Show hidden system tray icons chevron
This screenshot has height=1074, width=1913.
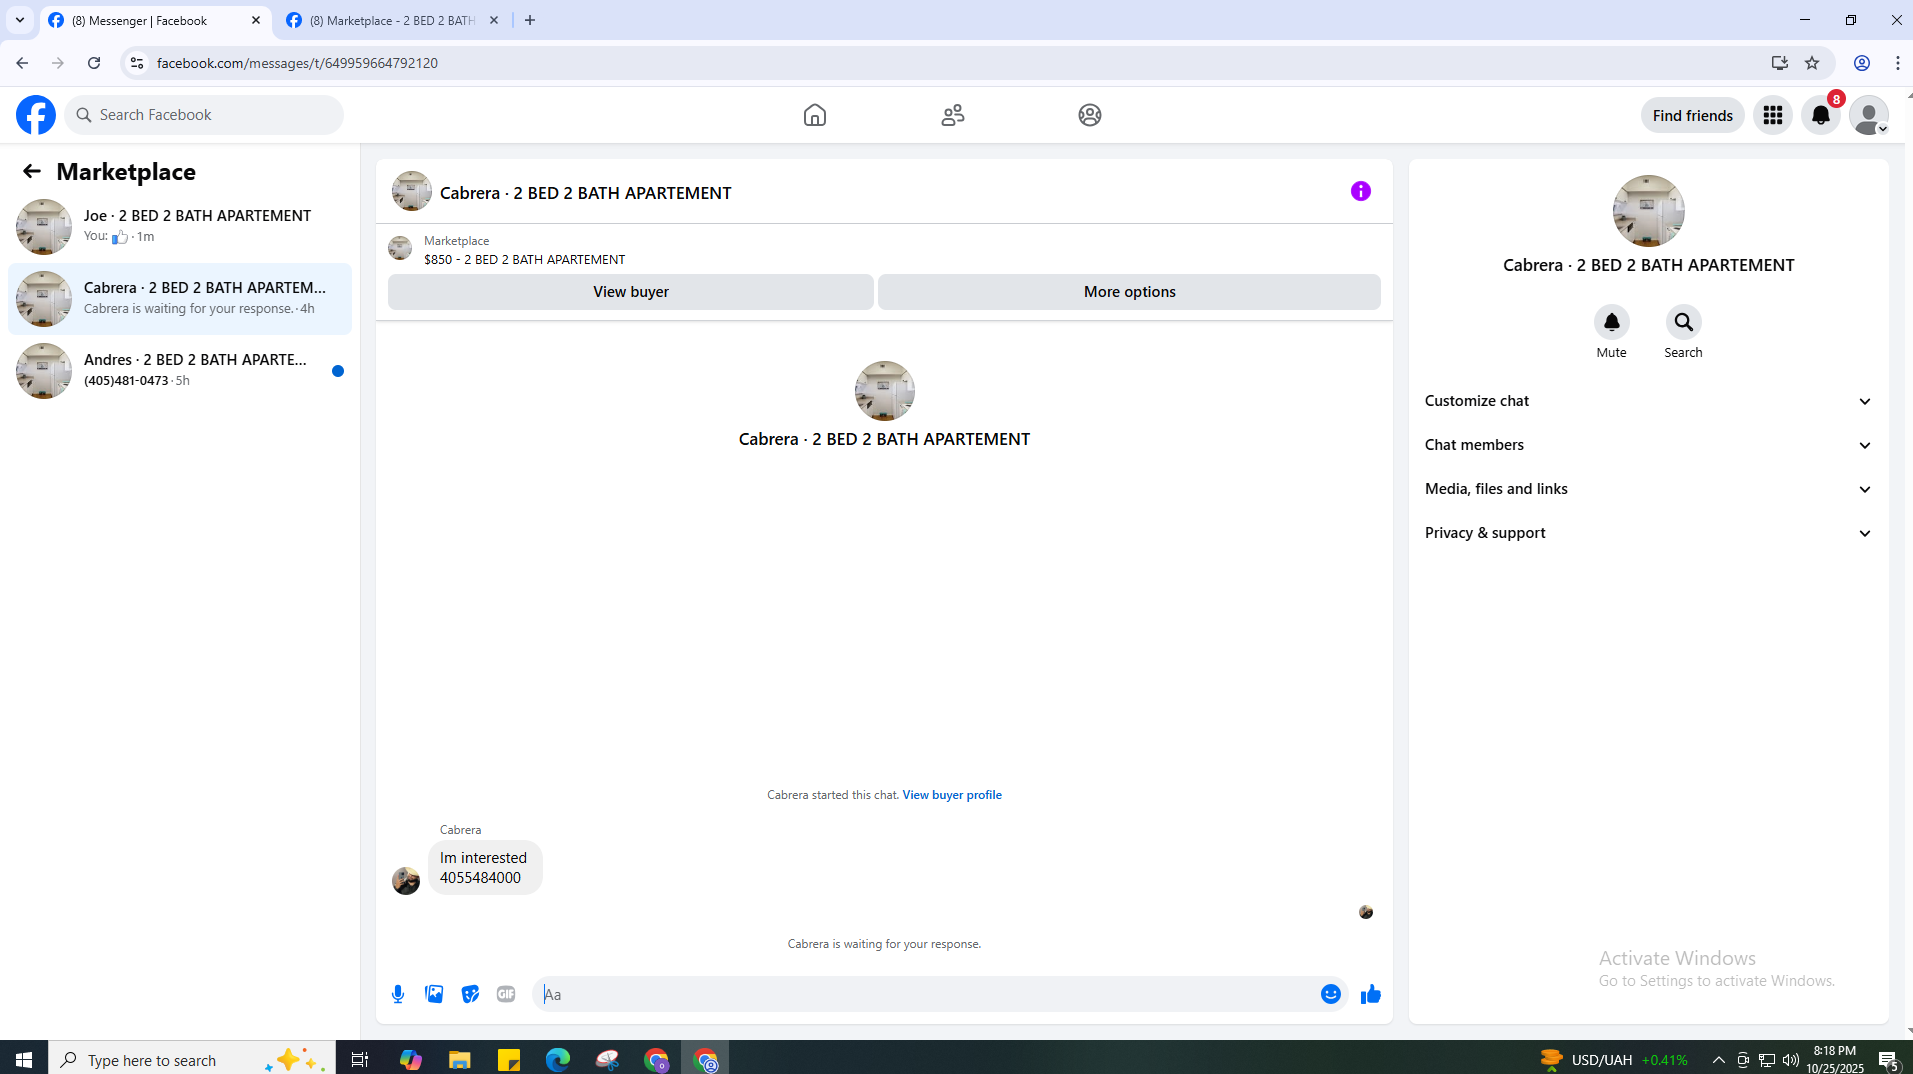pos(1719,1060)
